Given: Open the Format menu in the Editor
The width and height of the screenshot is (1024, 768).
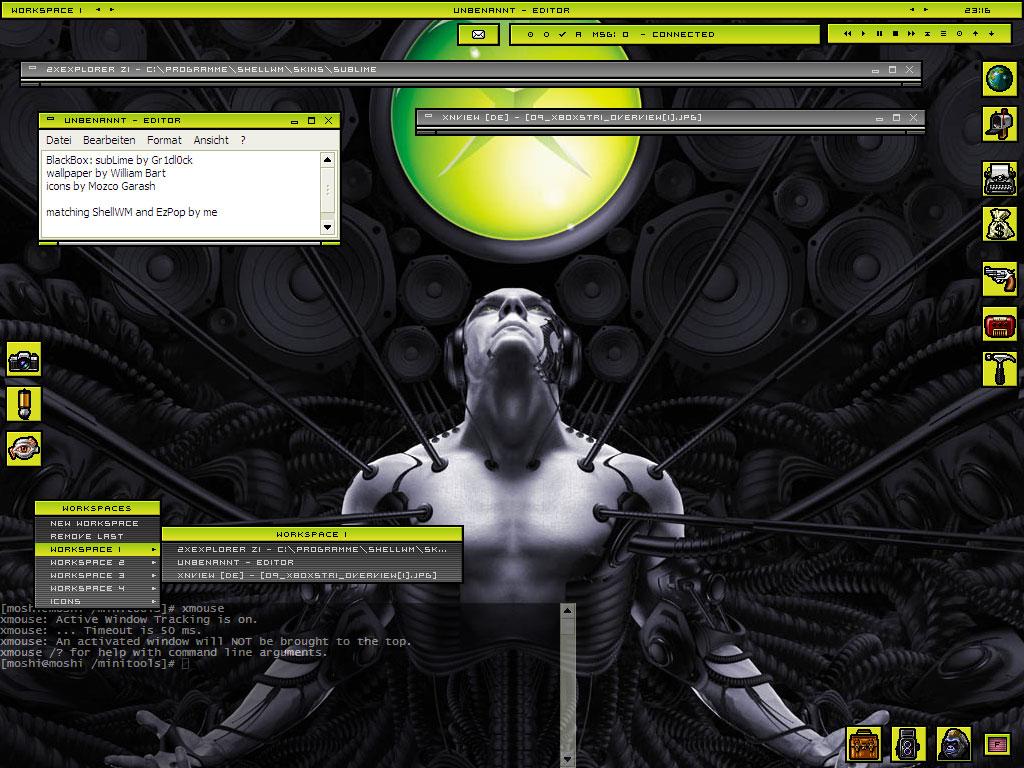Looking at the screenshot, I should (x=164, y=140).
